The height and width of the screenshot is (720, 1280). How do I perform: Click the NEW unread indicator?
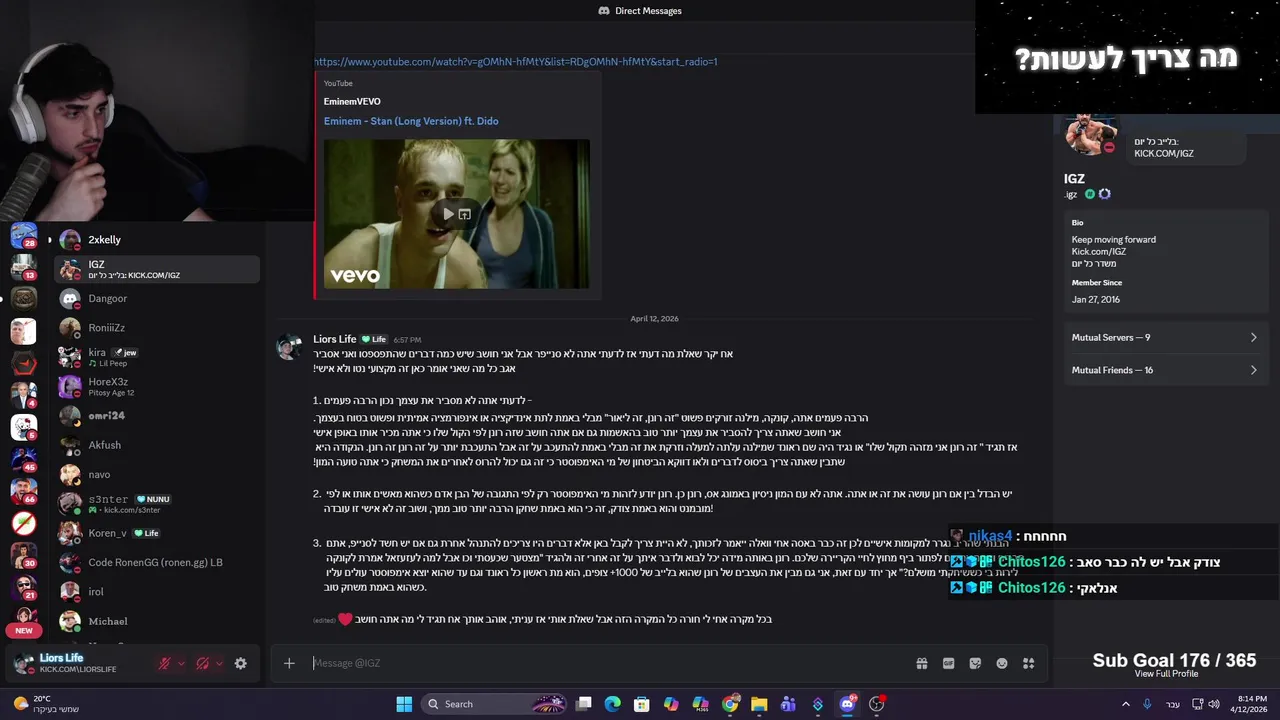click(x=24, y=630)
